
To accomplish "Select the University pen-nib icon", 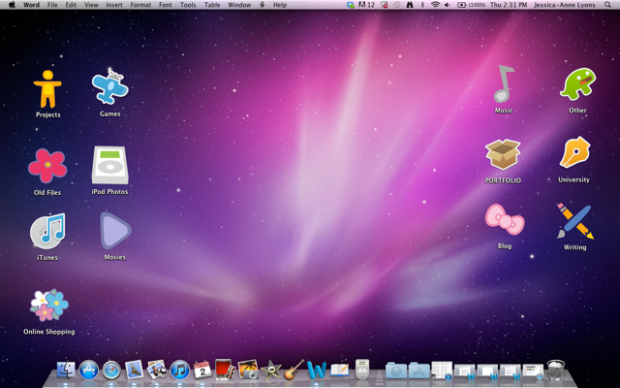I will tap(575, 153).
